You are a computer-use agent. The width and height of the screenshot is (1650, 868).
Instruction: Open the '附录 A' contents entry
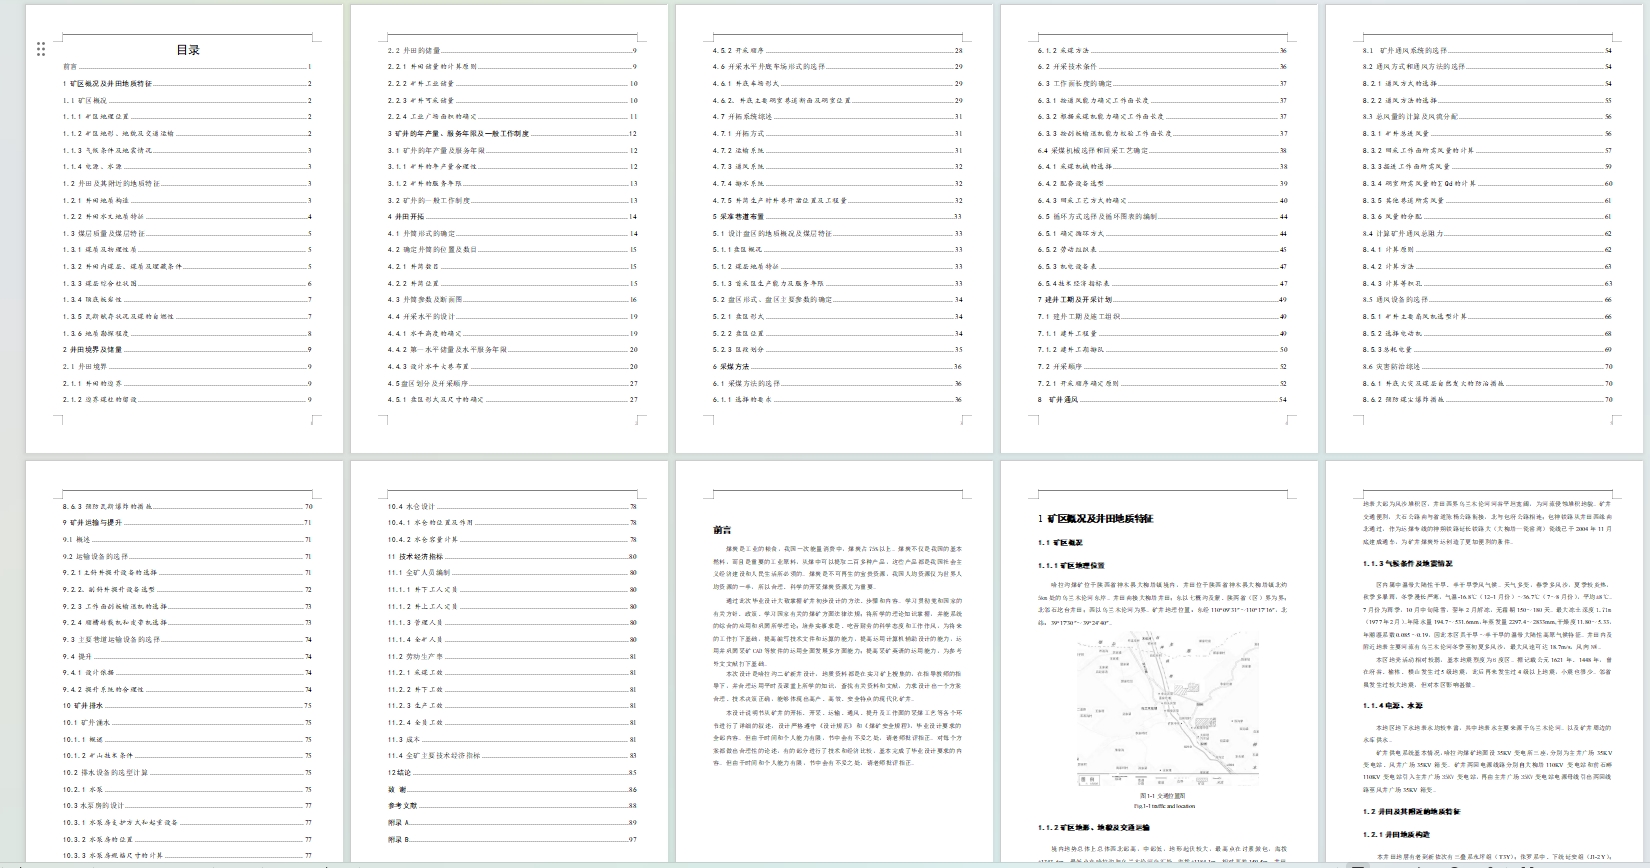(x=512, y=822)
